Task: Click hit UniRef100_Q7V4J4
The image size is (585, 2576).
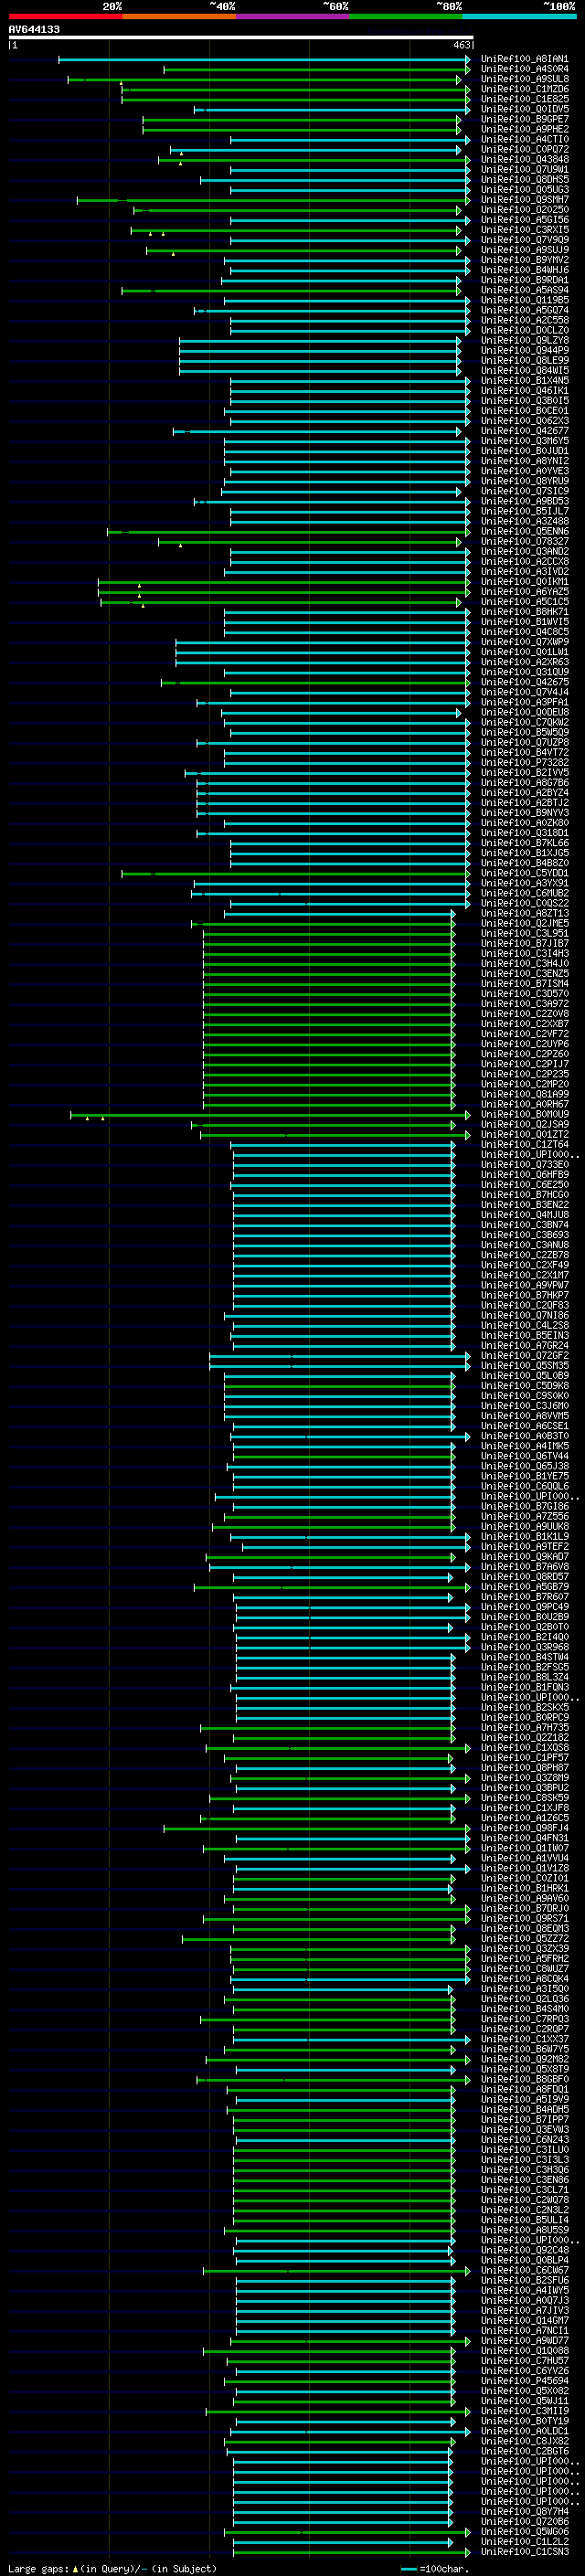Action: 525,692
